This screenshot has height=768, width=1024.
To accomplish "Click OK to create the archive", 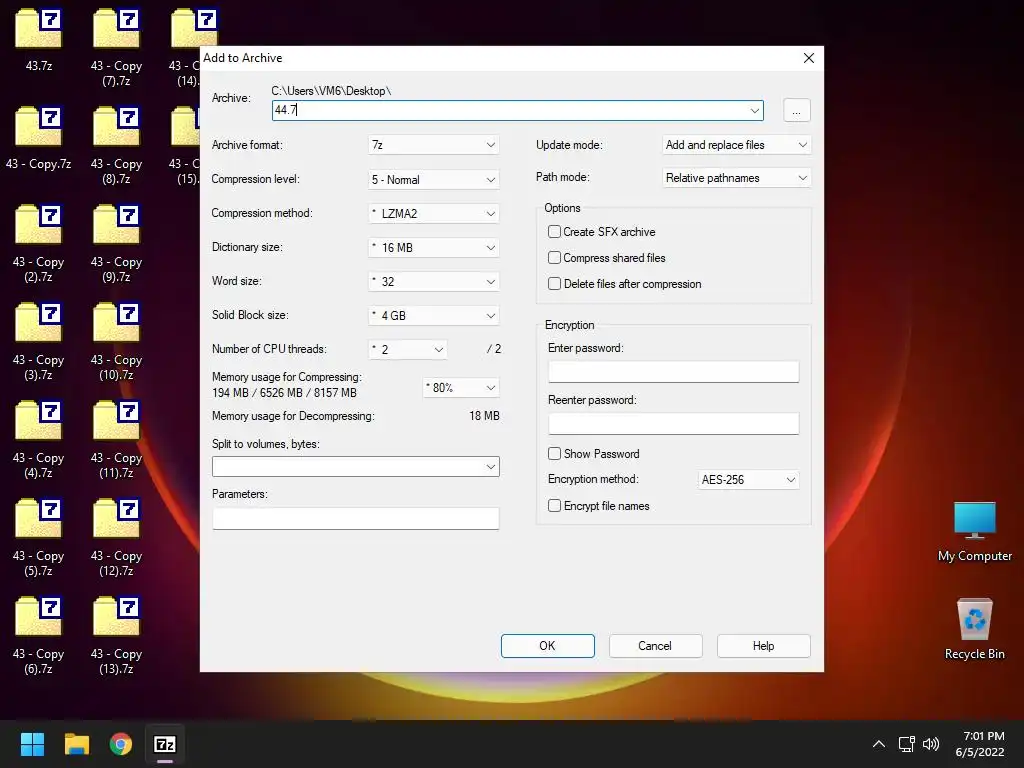I will (x=547, y=646).
